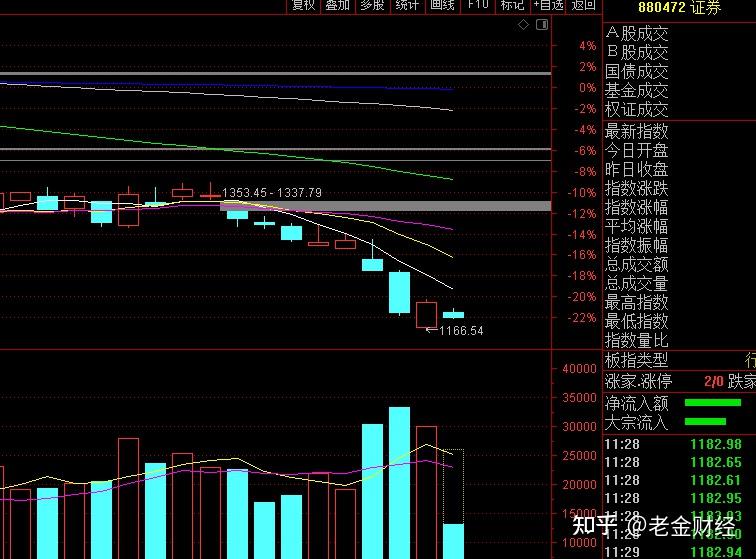This screenshot has width=756, height=559.
Task: Click the 权证成交 row
Action: [x=636, y=109]
